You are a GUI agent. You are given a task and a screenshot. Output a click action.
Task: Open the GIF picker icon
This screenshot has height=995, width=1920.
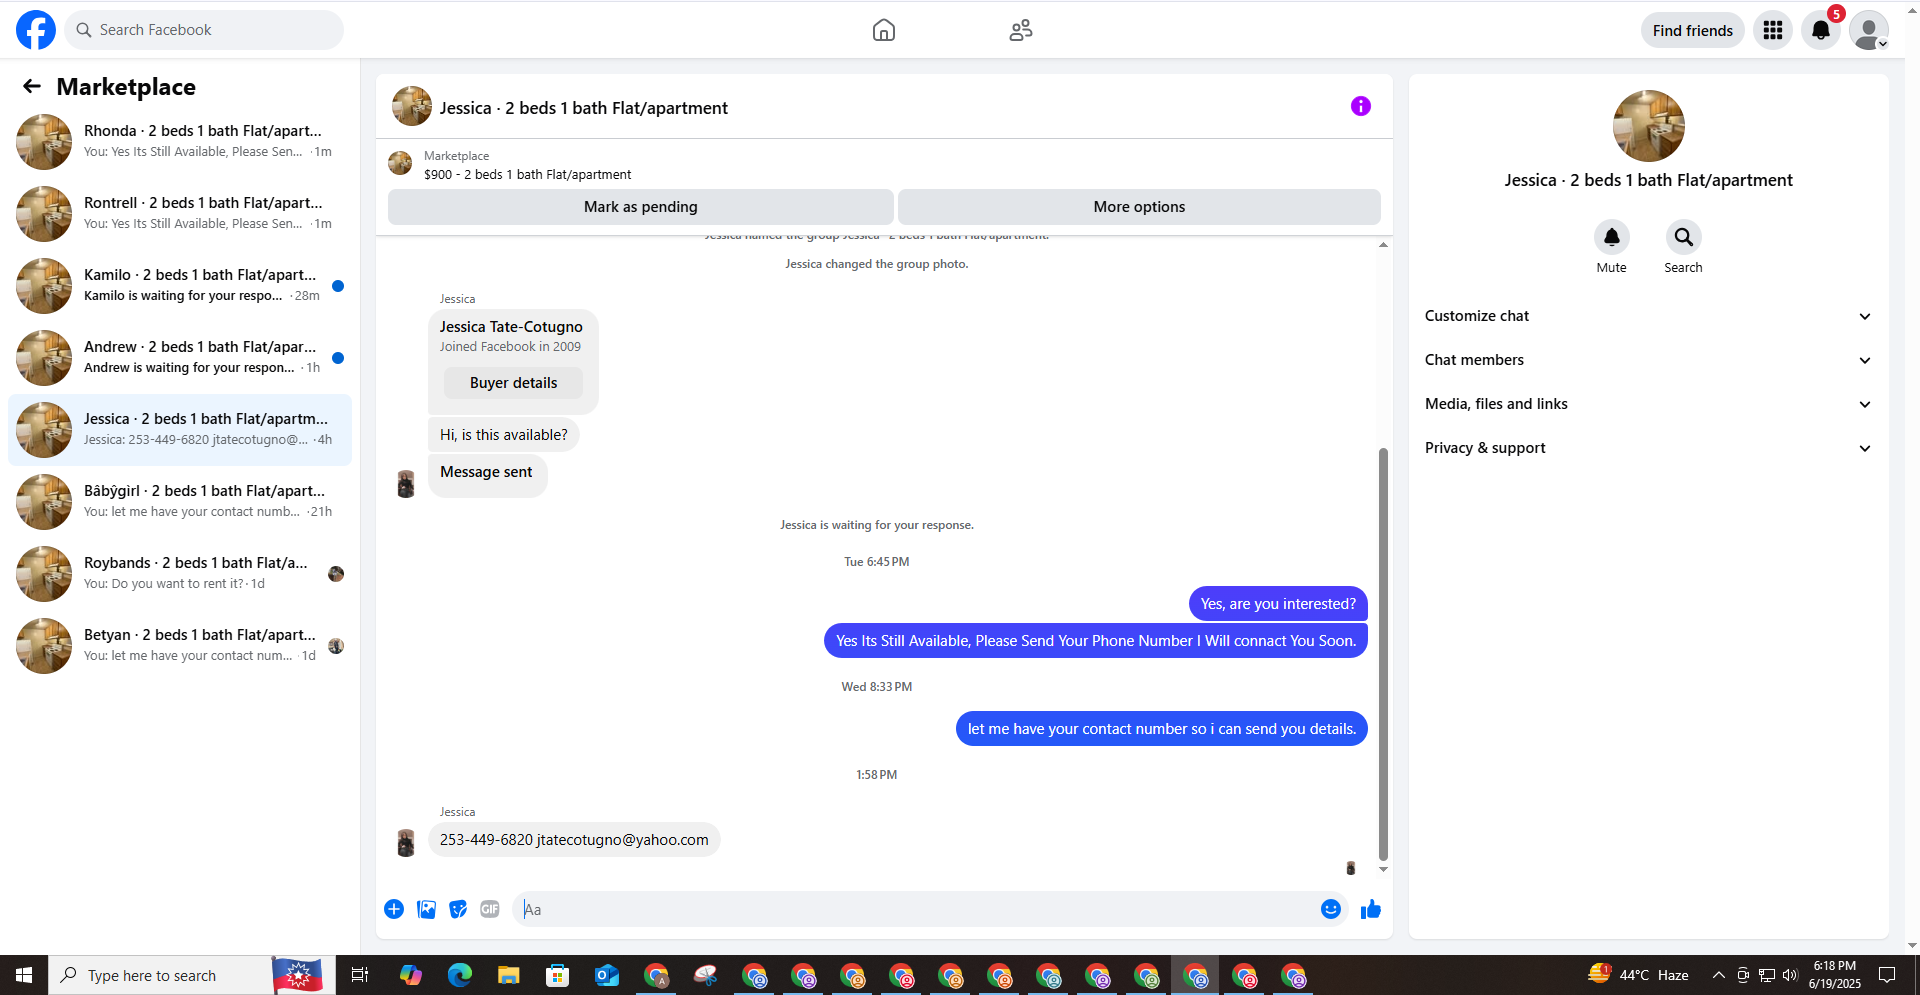(x=490, y=909)
